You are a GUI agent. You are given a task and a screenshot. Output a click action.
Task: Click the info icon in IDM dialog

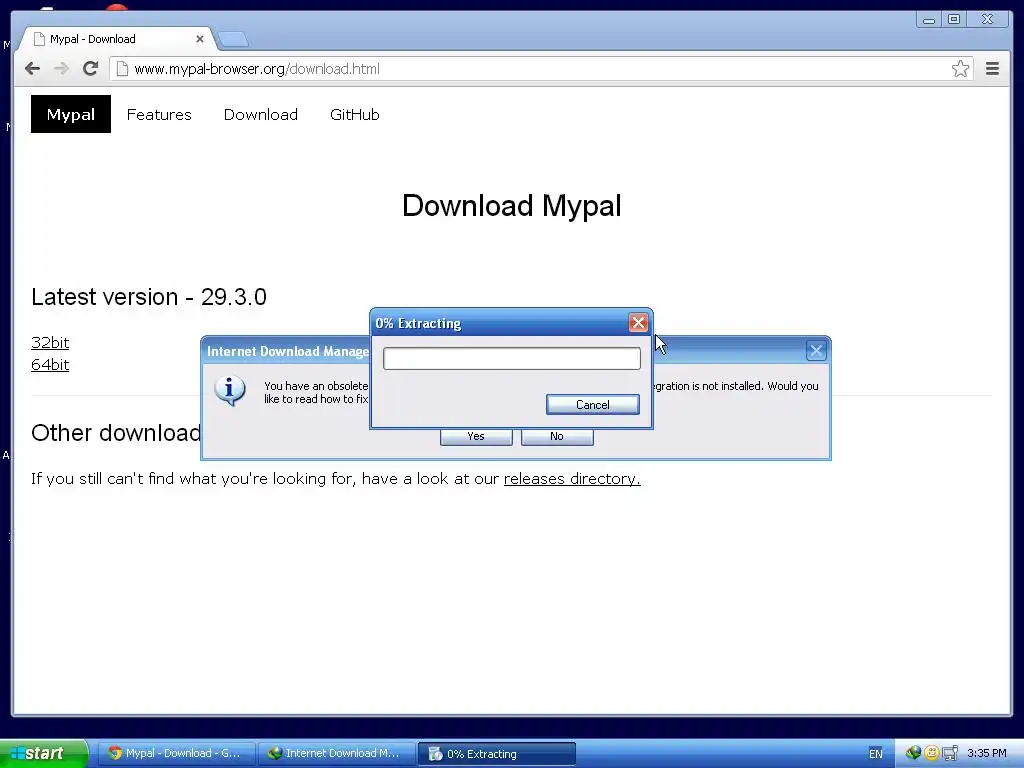pyautogui.click(x=230, y=391)
